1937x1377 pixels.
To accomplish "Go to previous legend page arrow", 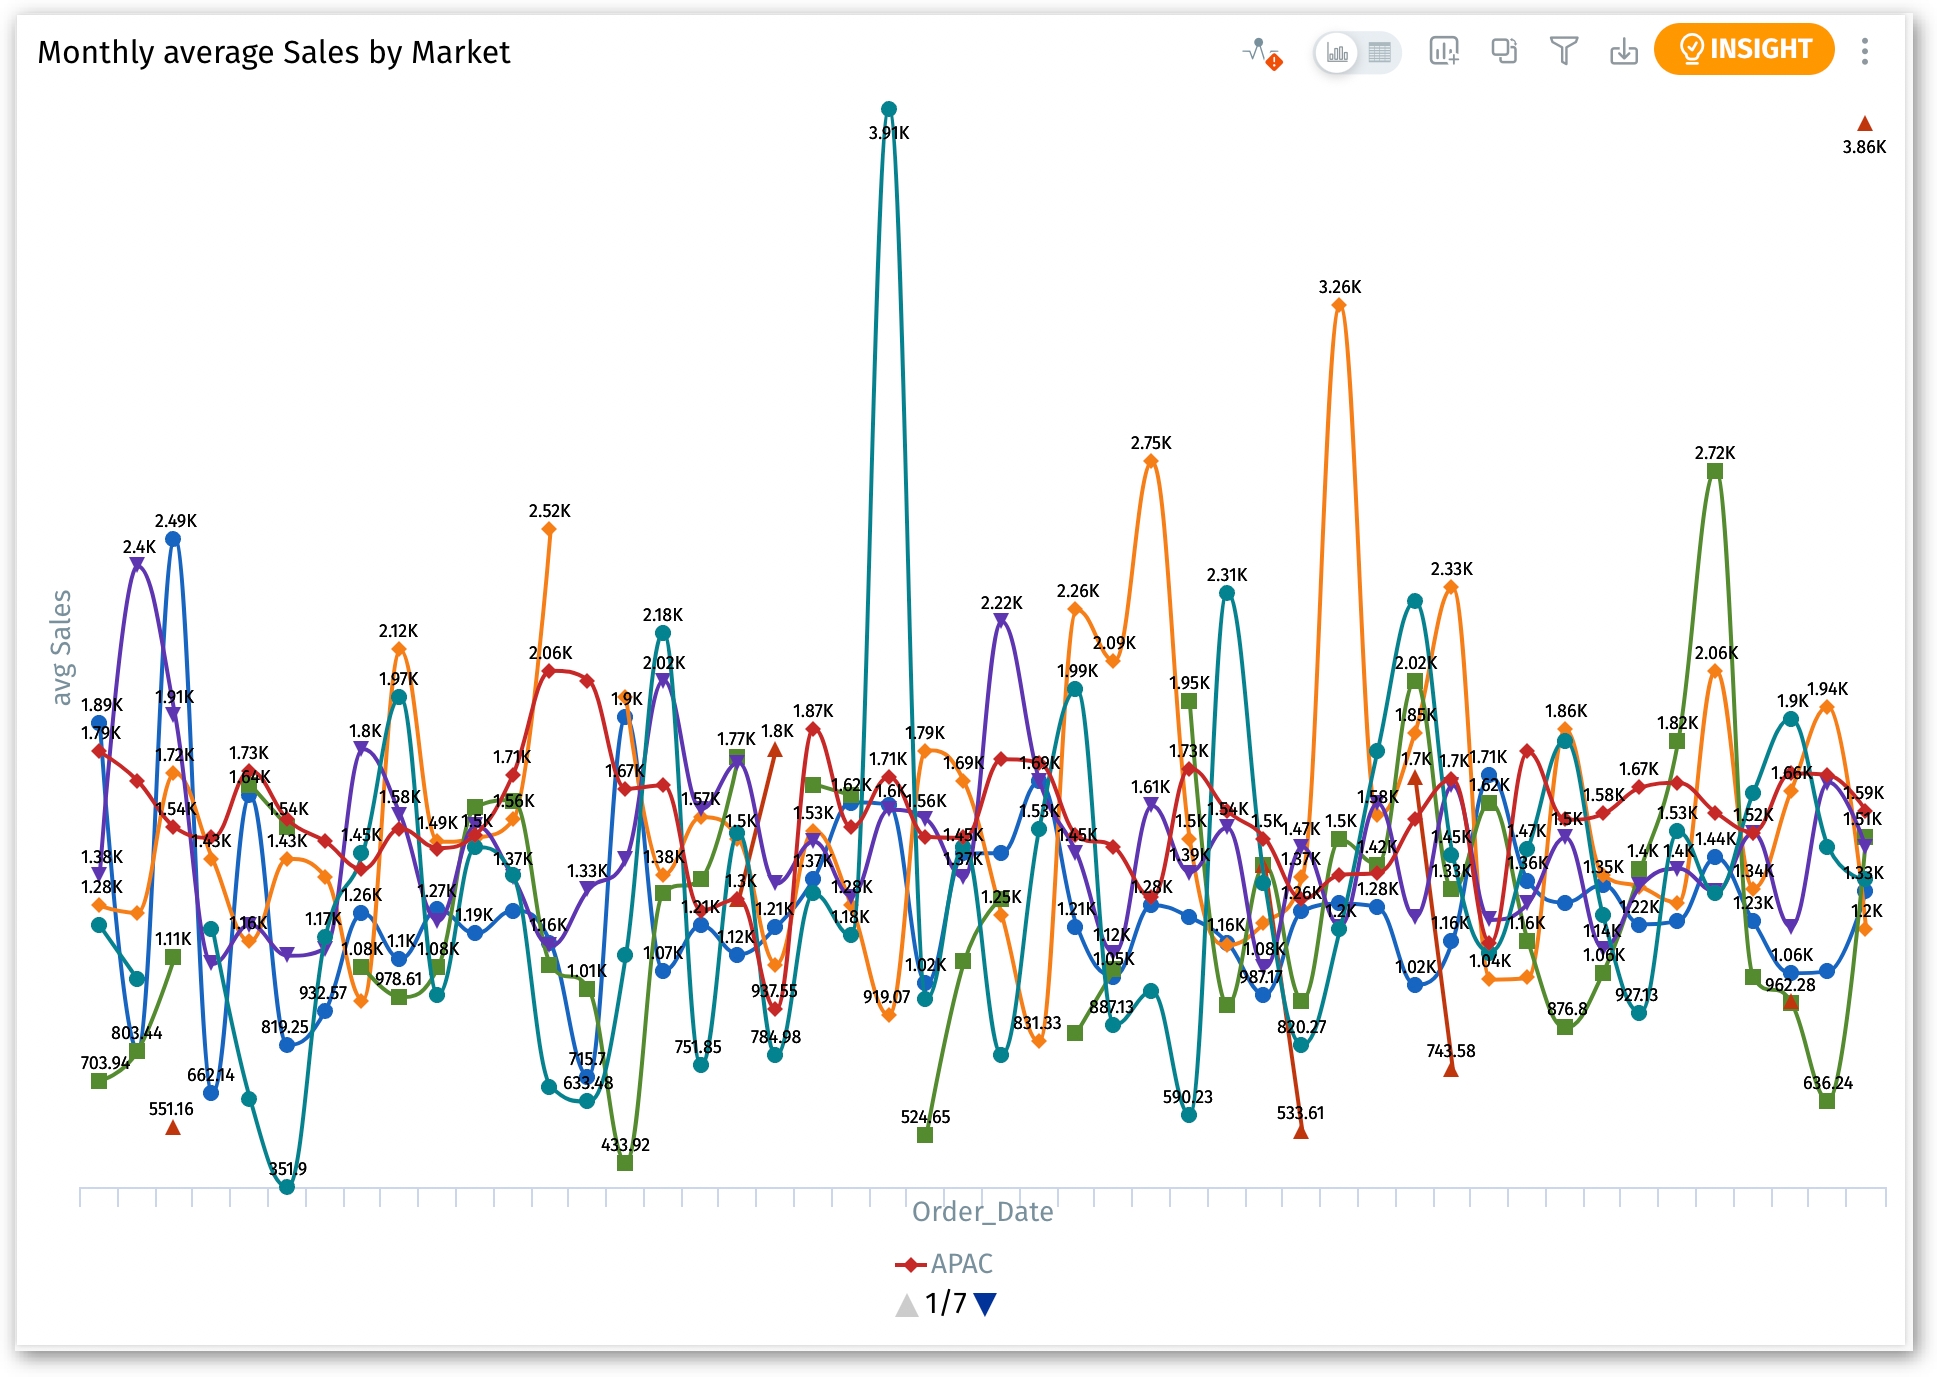I will (907, 1304).
